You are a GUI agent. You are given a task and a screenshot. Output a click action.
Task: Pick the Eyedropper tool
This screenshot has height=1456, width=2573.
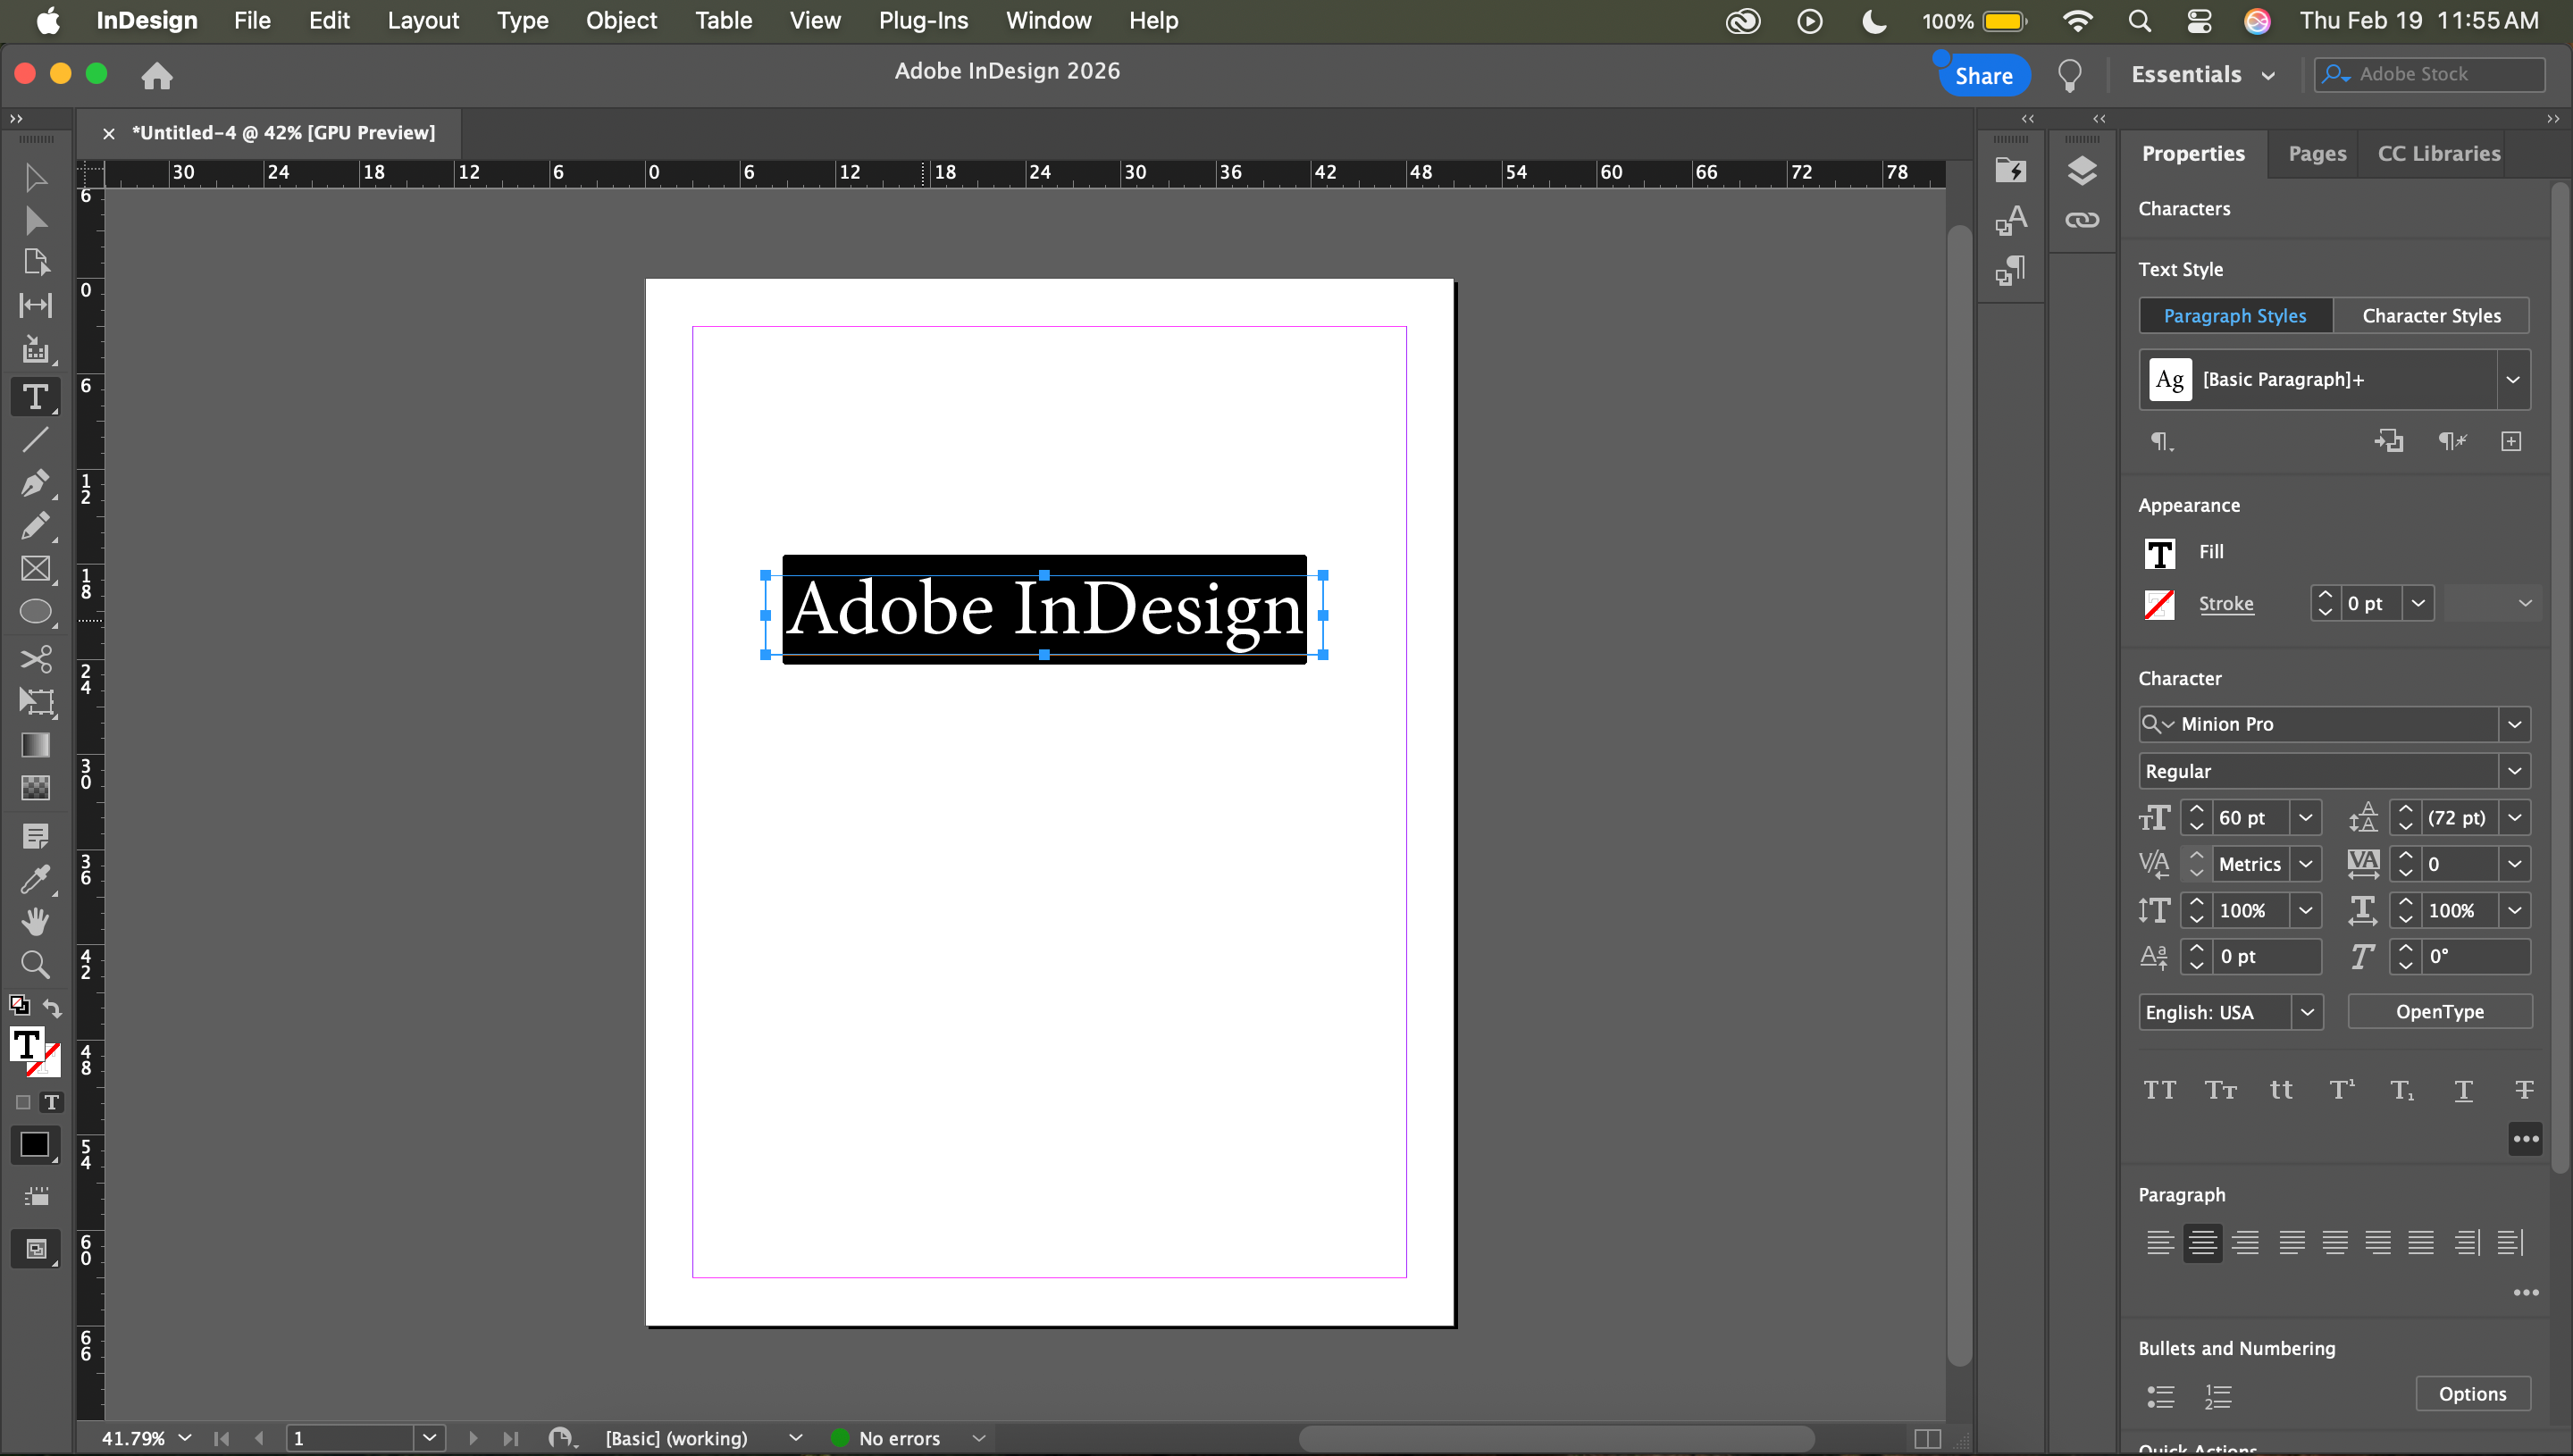point(35,879)
